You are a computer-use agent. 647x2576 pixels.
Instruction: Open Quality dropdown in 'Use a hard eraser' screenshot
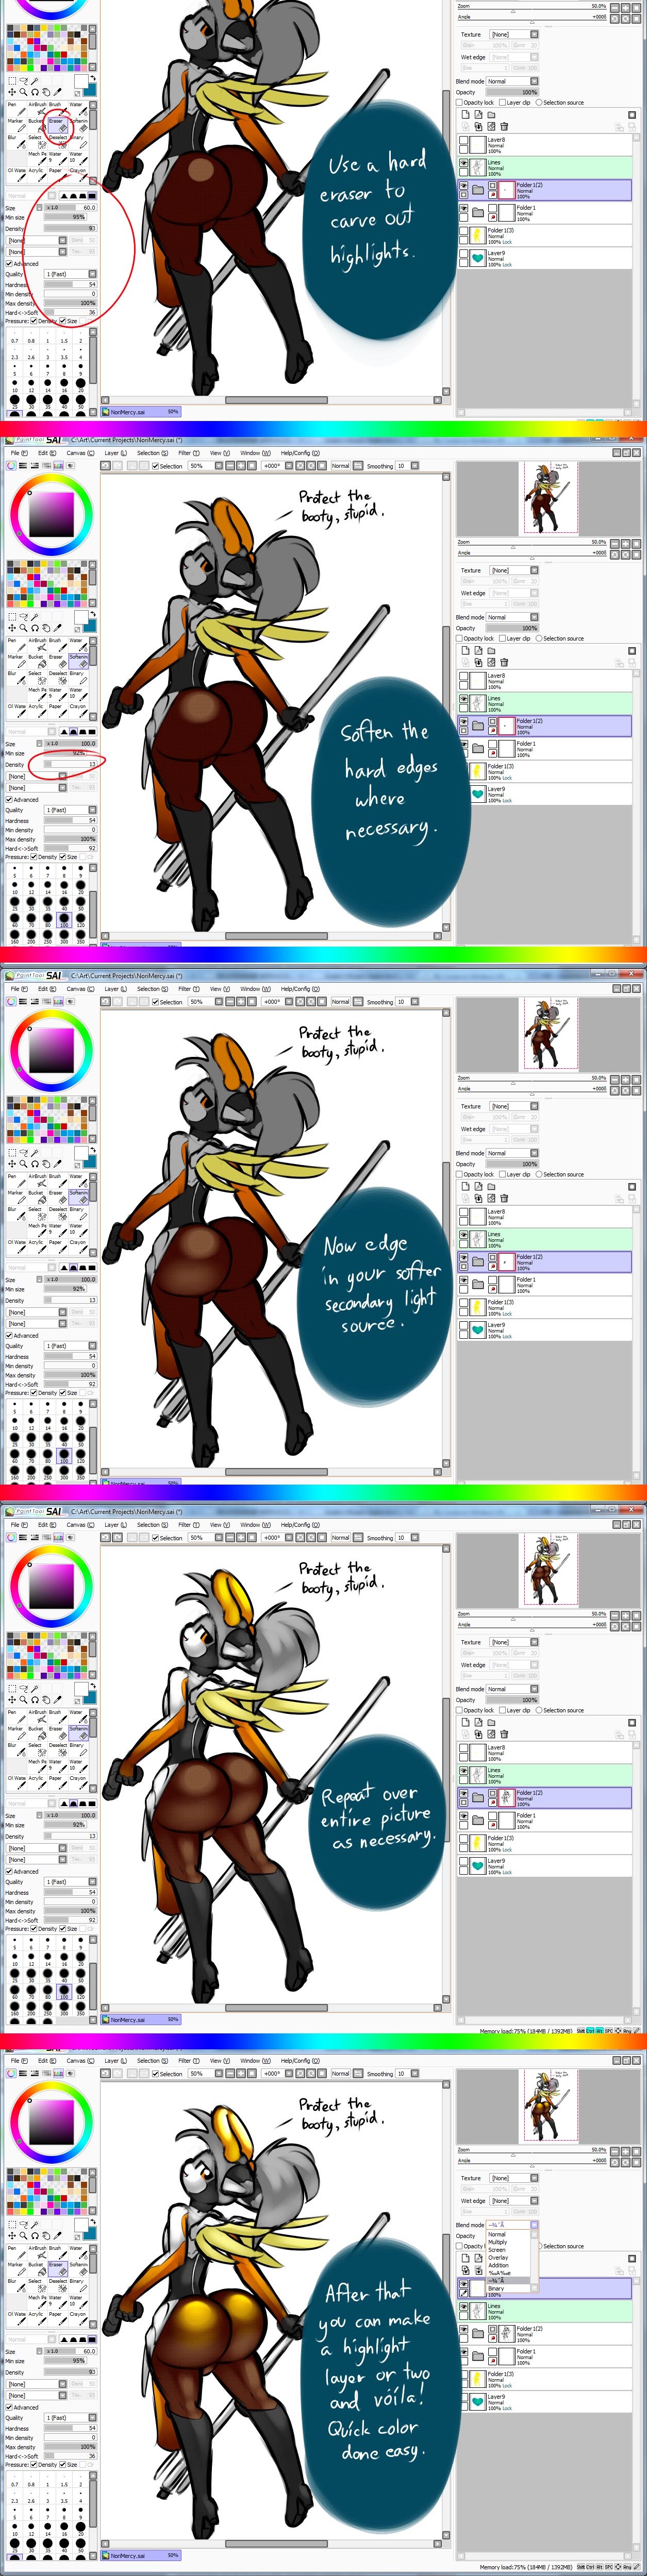coord(71,274)
